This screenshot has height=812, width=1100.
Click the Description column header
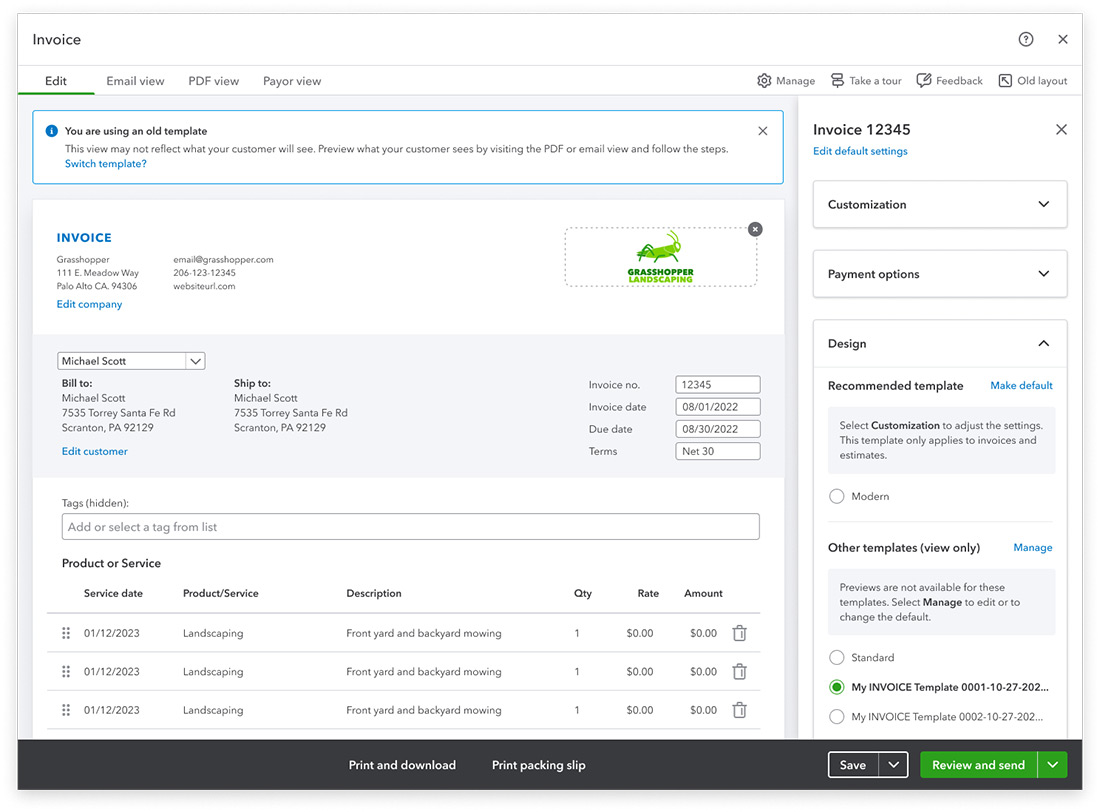pos(373,593)
